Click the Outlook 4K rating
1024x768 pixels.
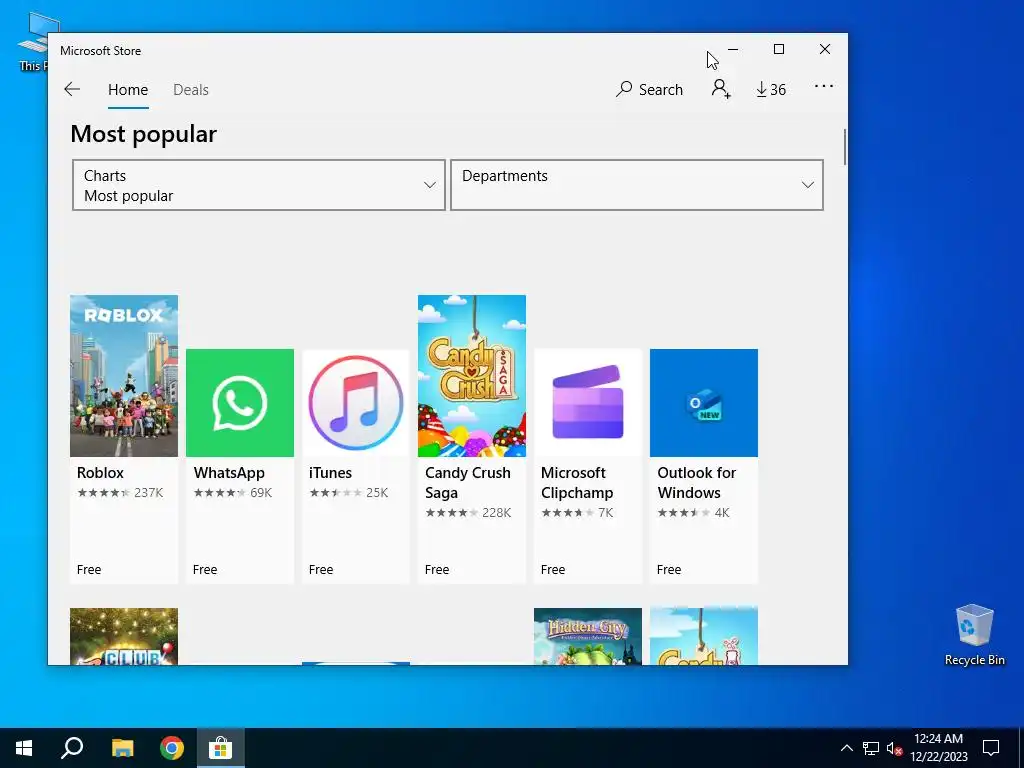click(x=693, y=513)
